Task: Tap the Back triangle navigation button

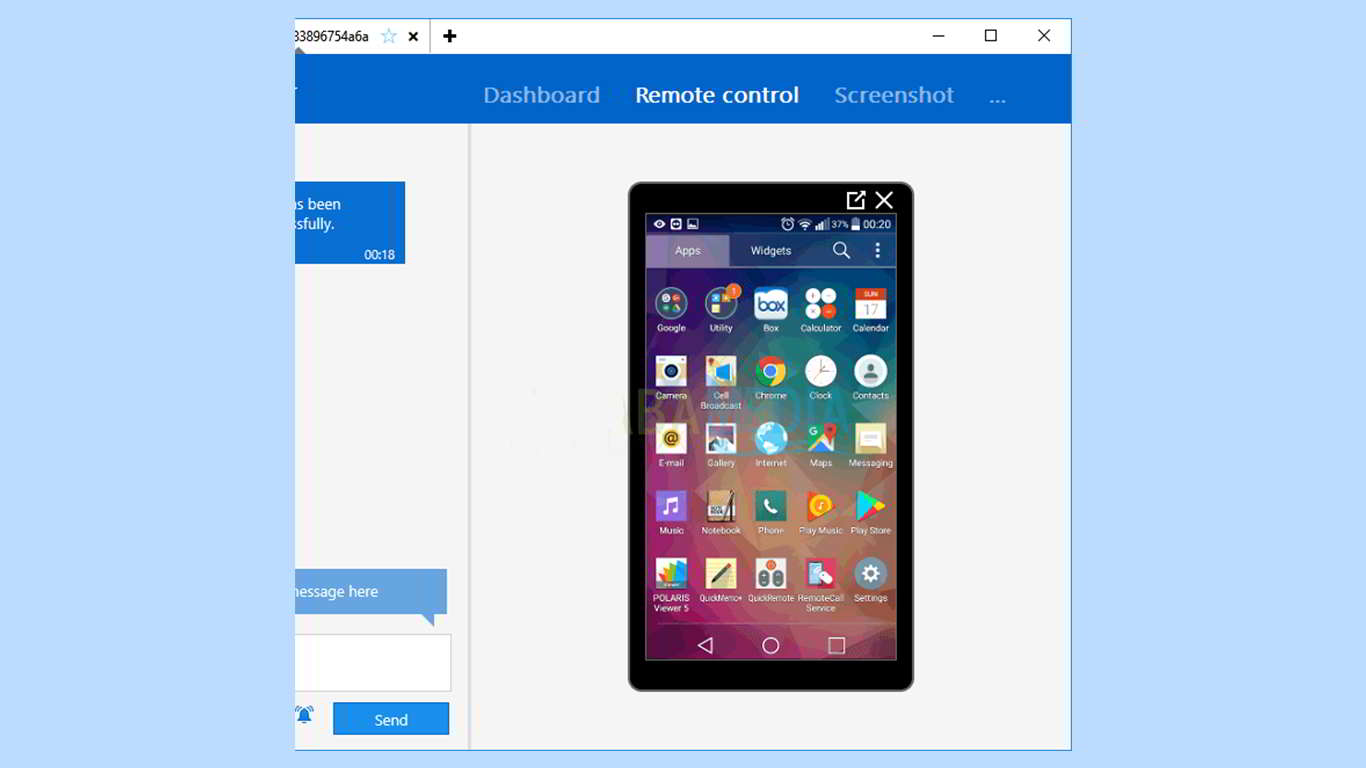Action: coord(705,647)
